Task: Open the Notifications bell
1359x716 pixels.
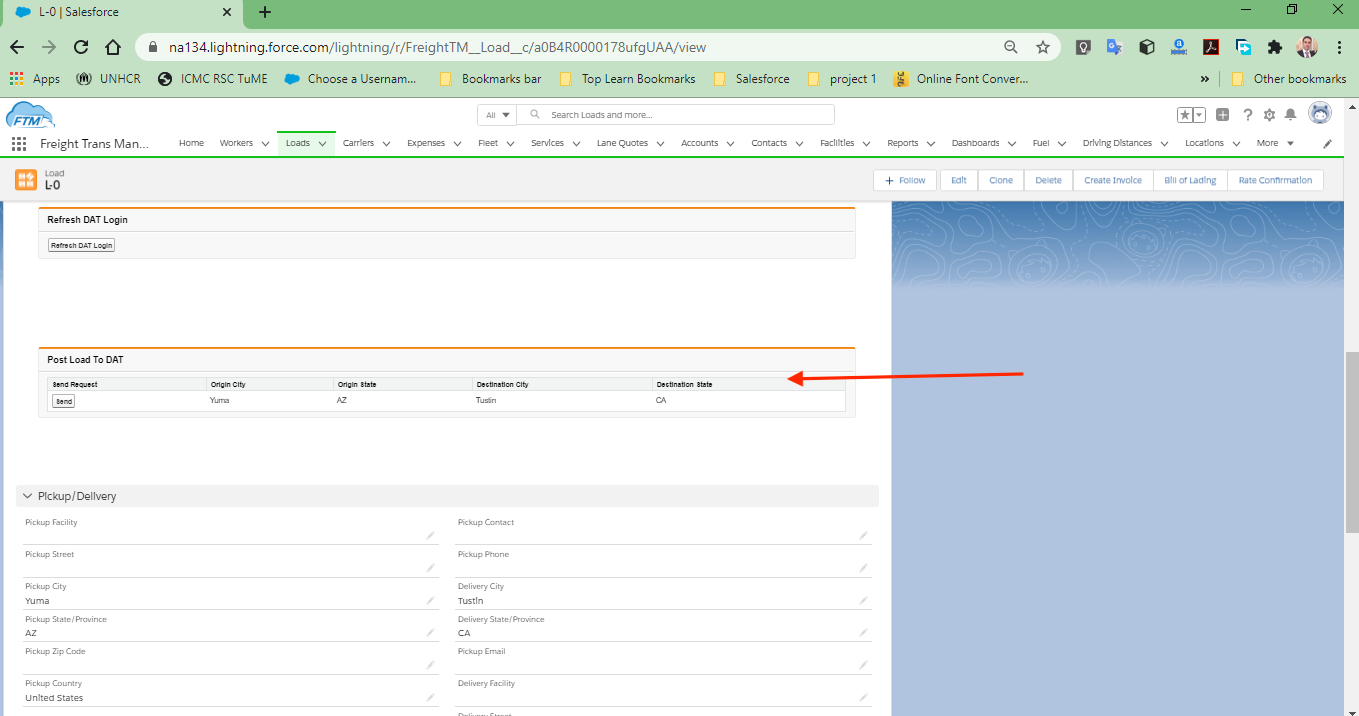Action: (1291, 115)
